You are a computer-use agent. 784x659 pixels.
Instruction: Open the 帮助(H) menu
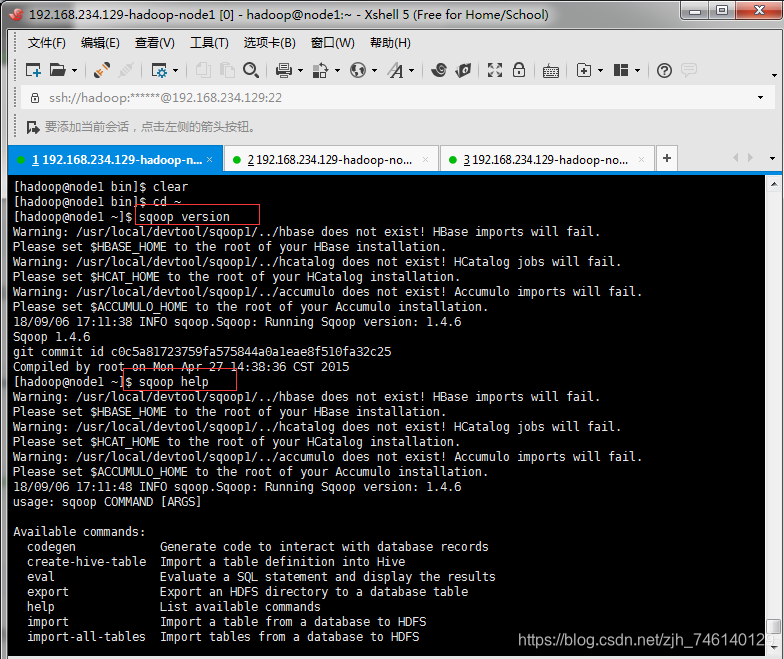point(390,43)
